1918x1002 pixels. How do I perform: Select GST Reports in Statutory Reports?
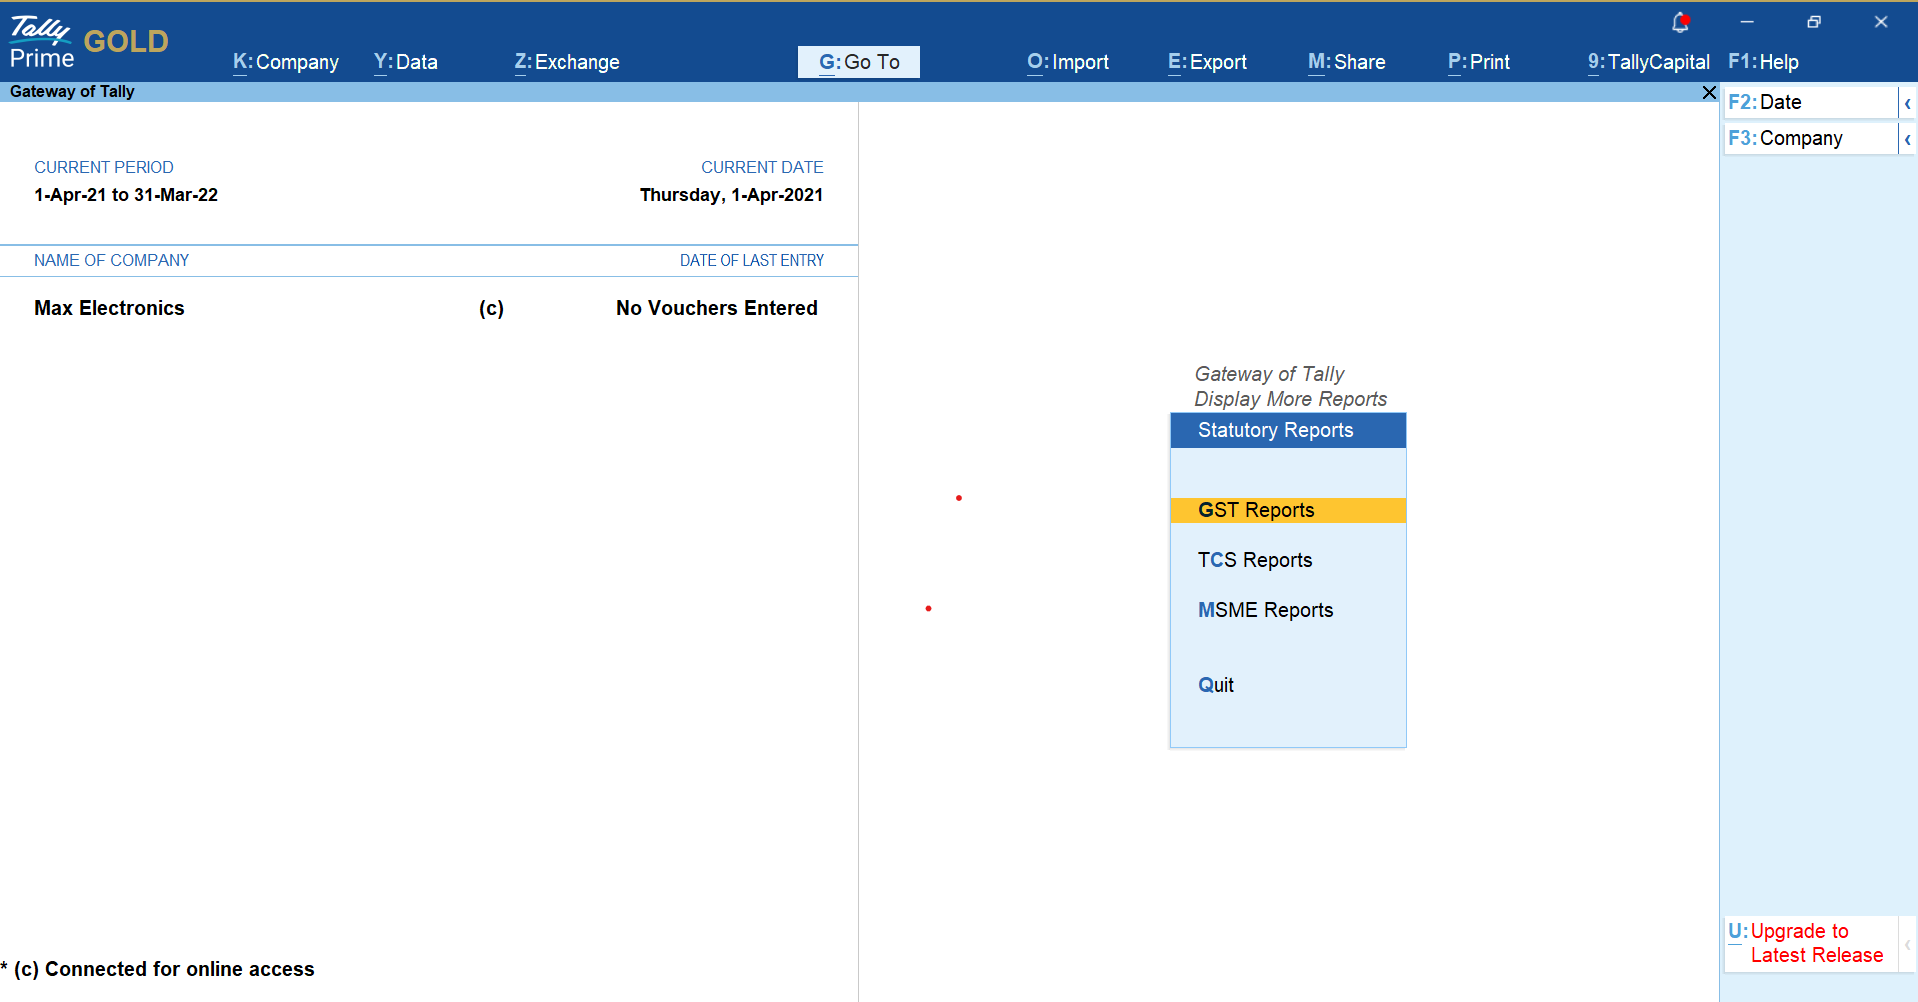[1256, 510]
